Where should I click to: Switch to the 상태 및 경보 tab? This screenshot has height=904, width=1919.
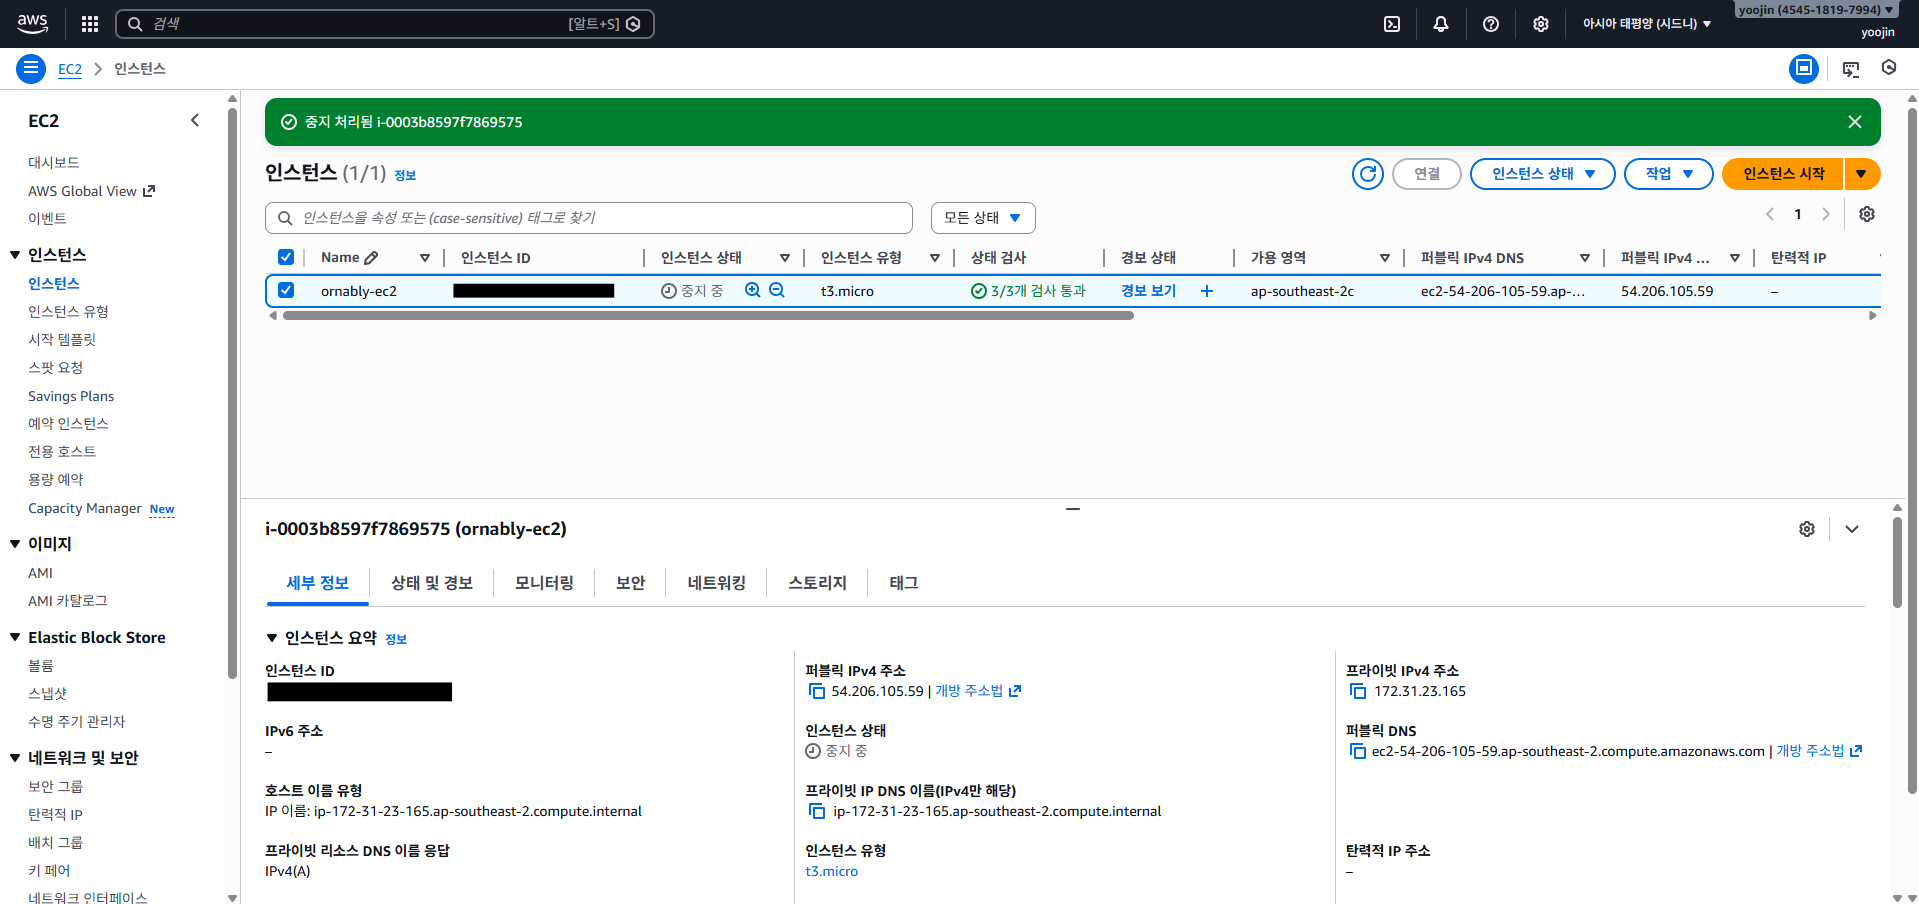point(432,583)
